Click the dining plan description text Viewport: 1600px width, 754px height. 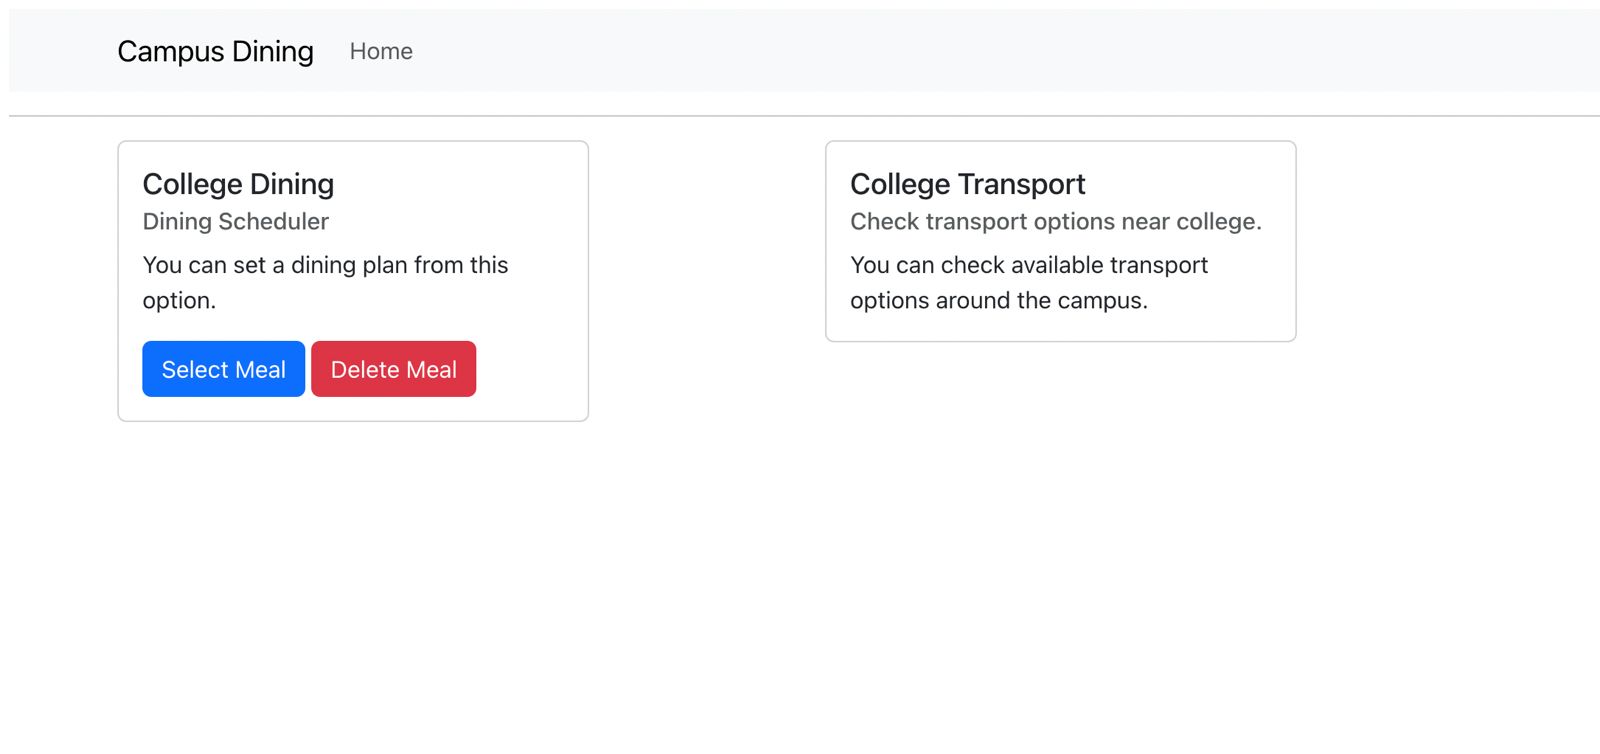pos(325,265)
